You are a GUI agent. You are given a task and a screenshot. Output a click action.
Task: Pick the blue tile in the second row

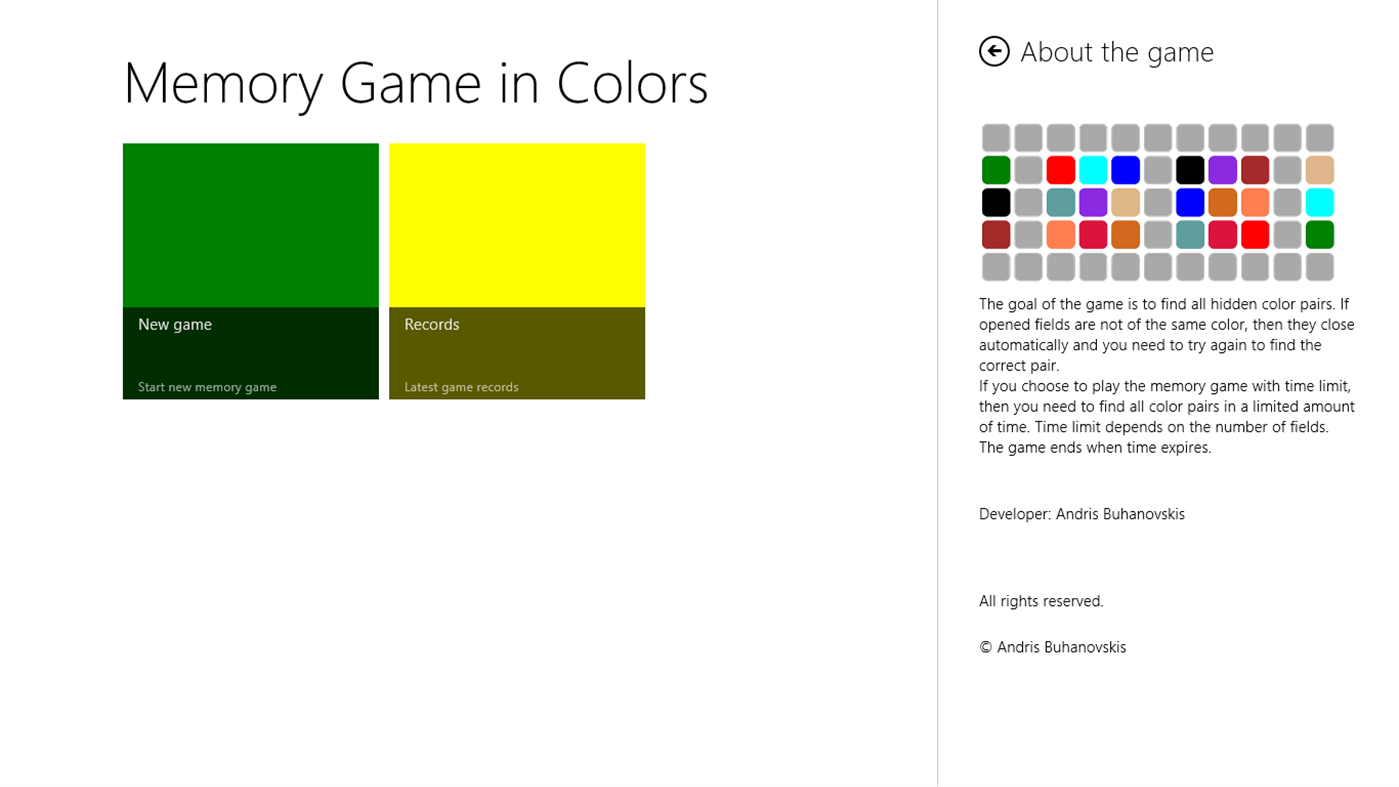[1125, 169]
